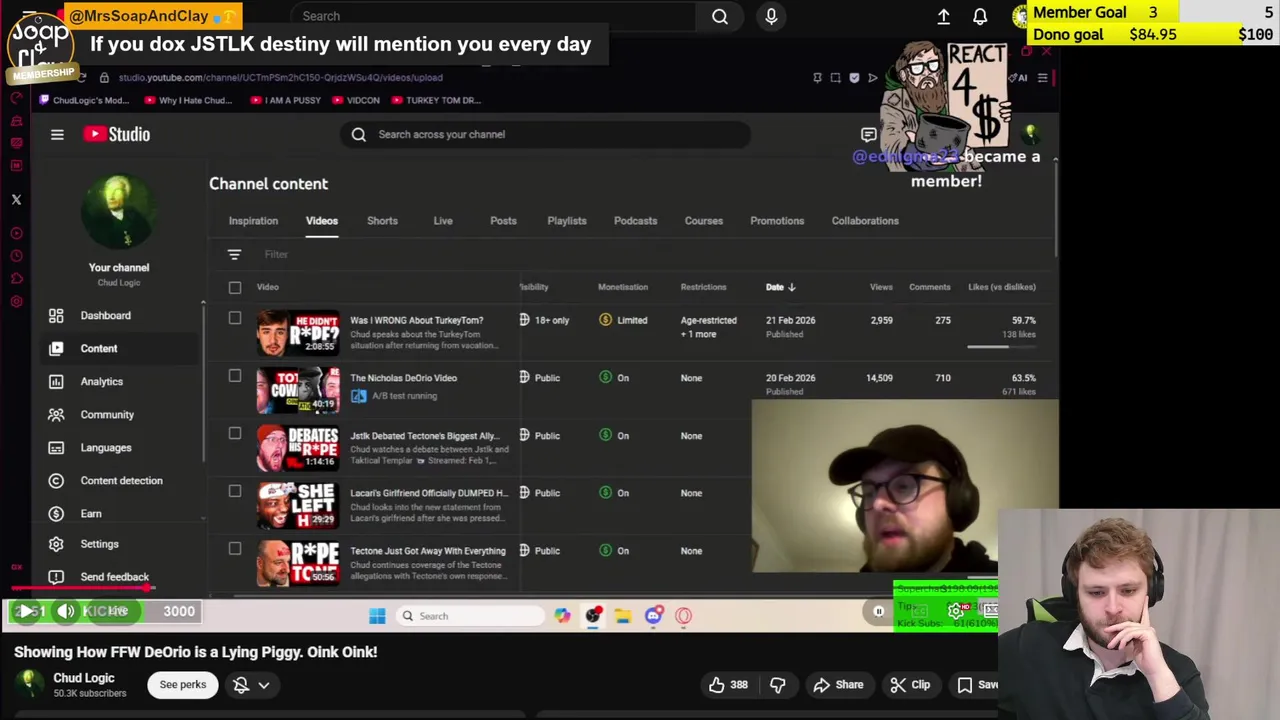
Task: Click the Dashboard sidebar icon
Action: tap(56, 315)
